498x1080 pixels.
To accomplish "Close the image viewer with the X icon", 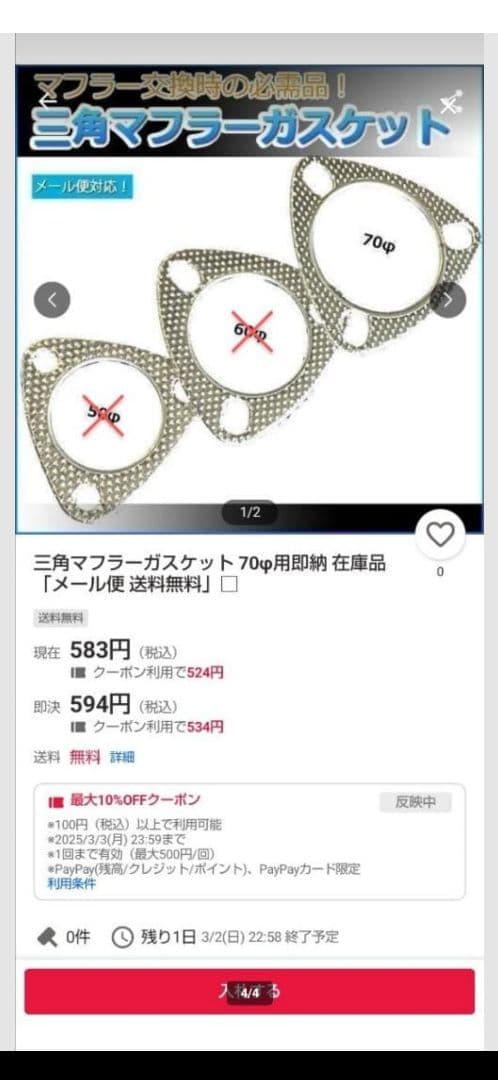I will tap(450, 104).
